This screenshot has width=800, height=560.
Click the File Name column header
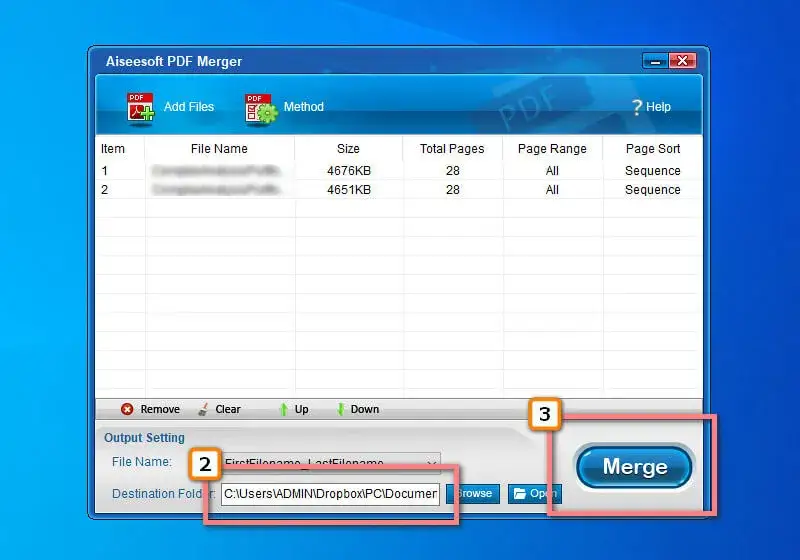click(x=219, y=149)
